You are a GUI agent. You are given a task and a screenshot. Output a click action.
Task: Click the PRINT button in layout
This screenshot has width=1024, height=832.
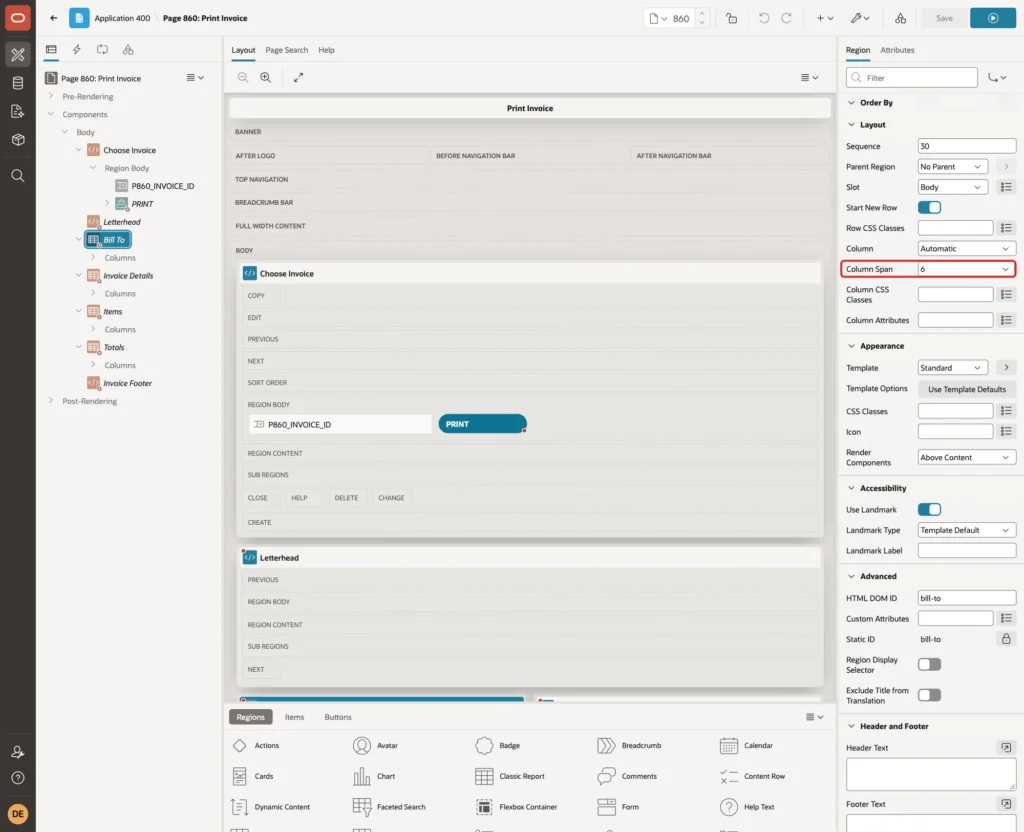(482, 424)
